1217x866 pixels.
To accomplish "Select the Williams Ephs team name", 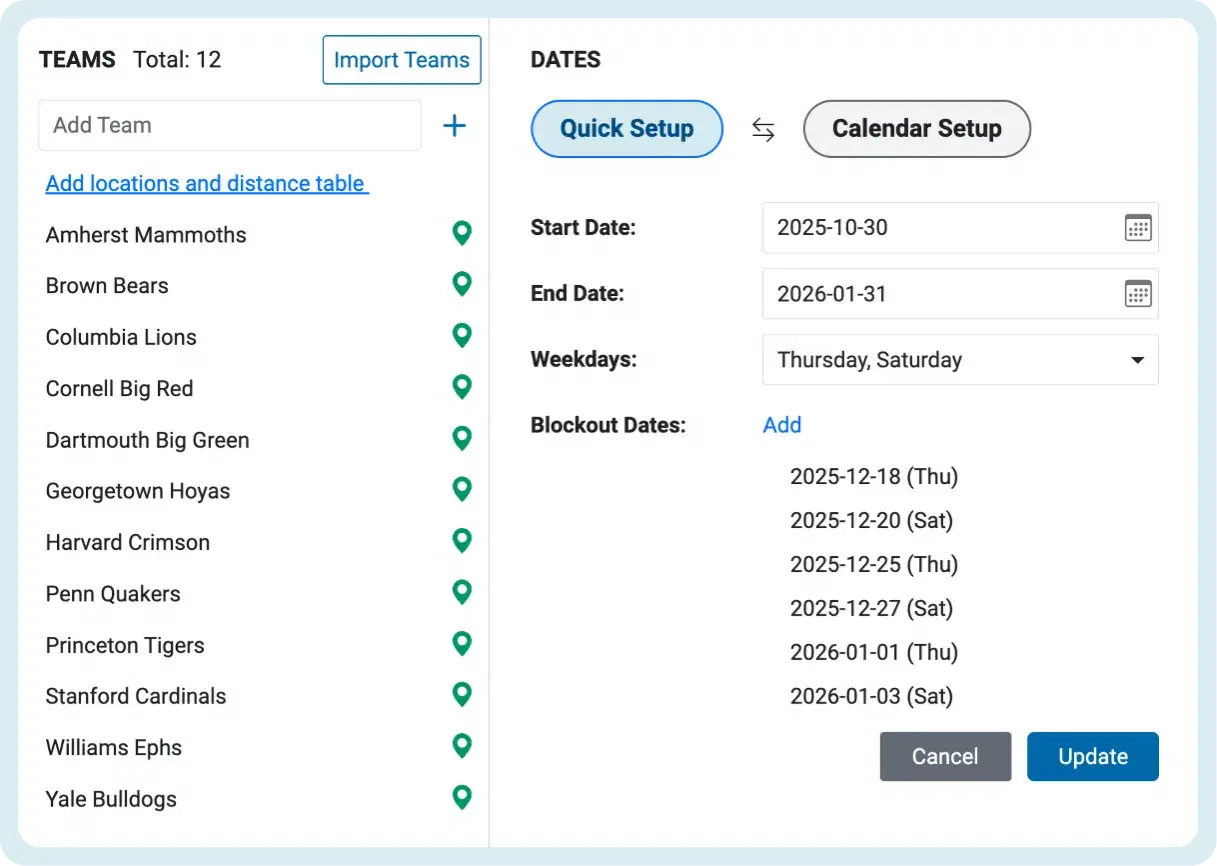I will click(114, 748).
